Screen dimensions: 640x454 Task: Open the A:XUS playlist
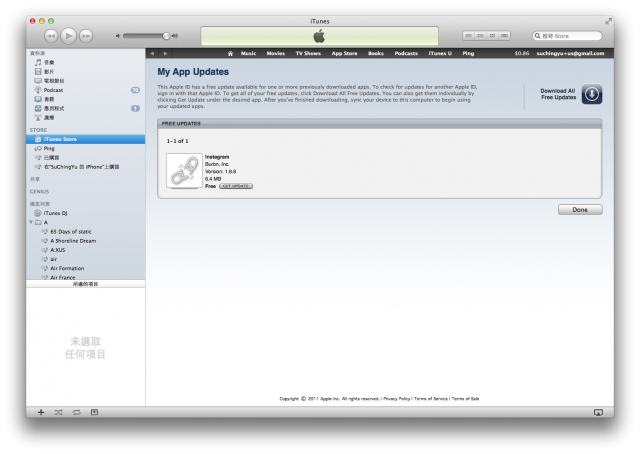[85, 250]
